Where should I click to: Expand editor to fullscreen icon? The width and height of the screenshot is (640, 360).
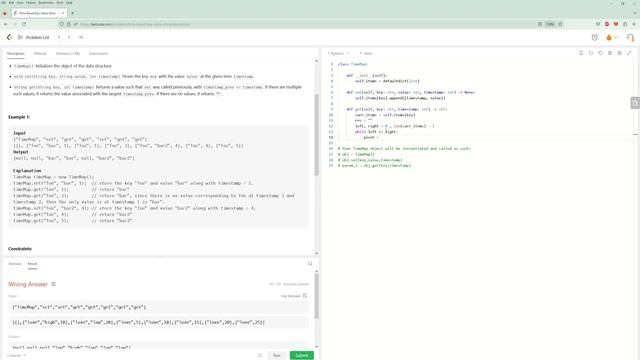629,53
